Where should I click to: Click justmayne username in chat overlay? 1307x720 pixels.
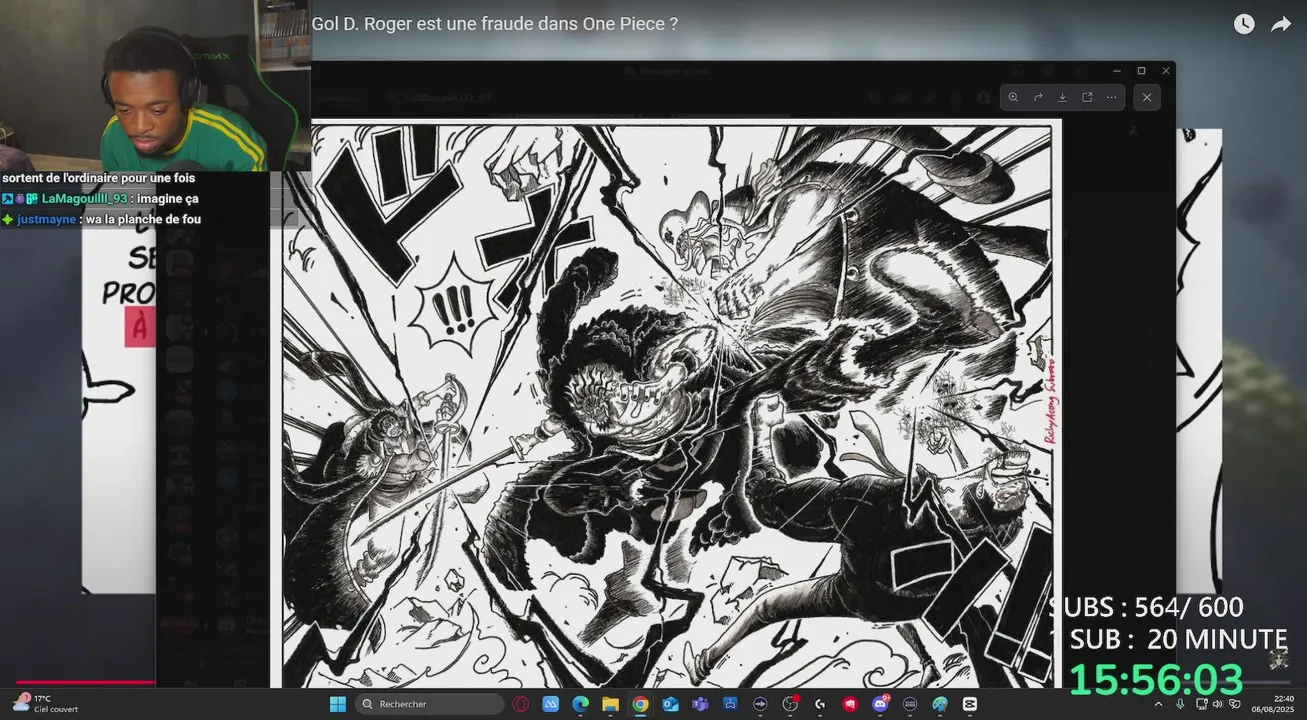[47, 219]
